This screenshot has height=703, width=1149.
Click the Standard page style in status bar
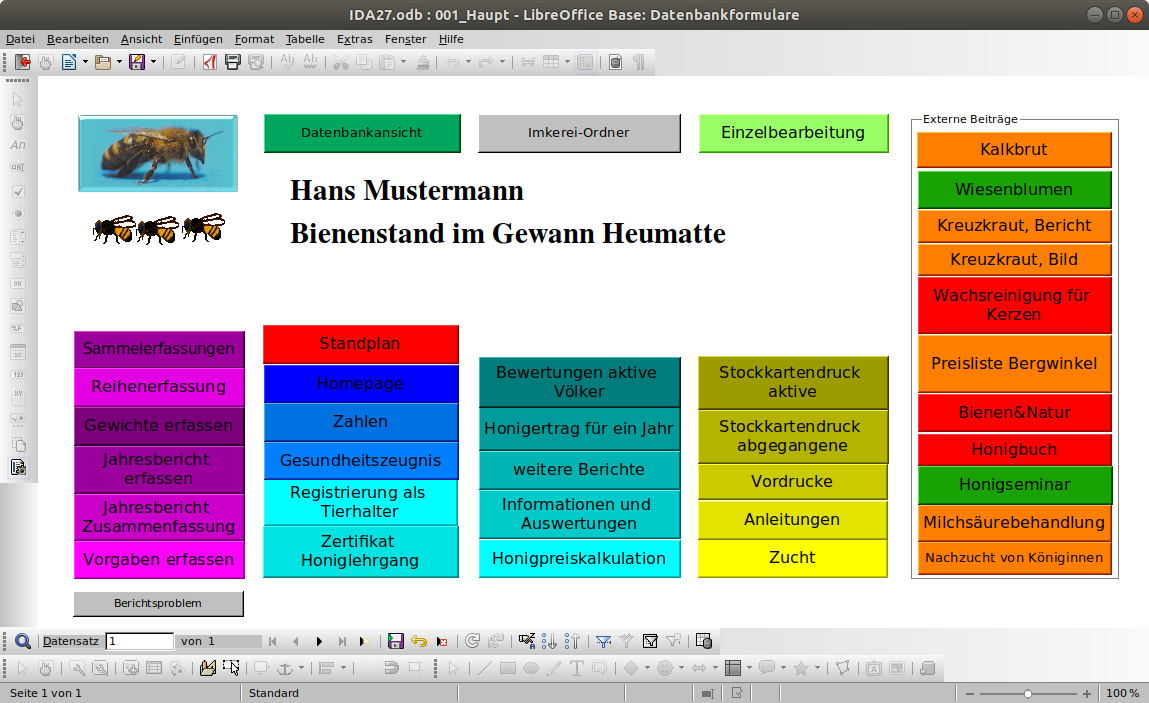(x=273, y=693)
